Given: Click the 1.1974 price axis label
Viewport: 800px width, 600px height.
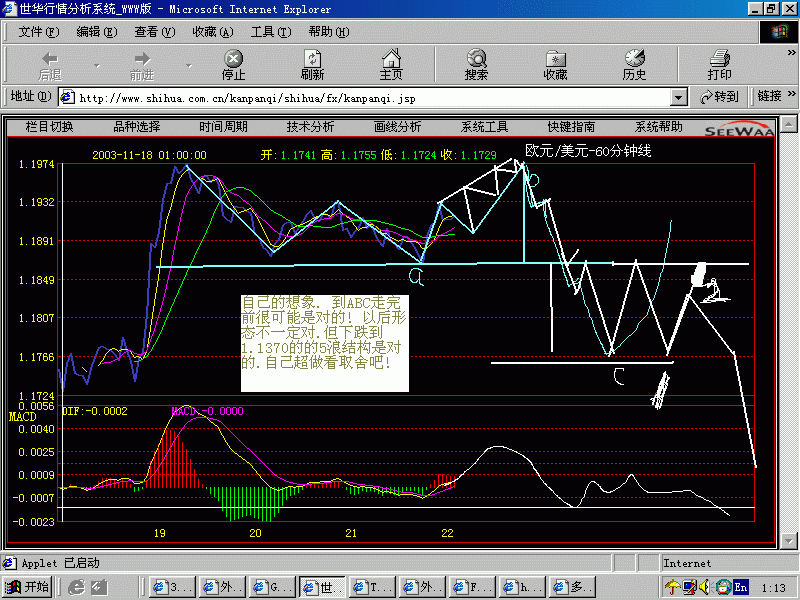Looking at the screenshot, I should click(36, 164).
